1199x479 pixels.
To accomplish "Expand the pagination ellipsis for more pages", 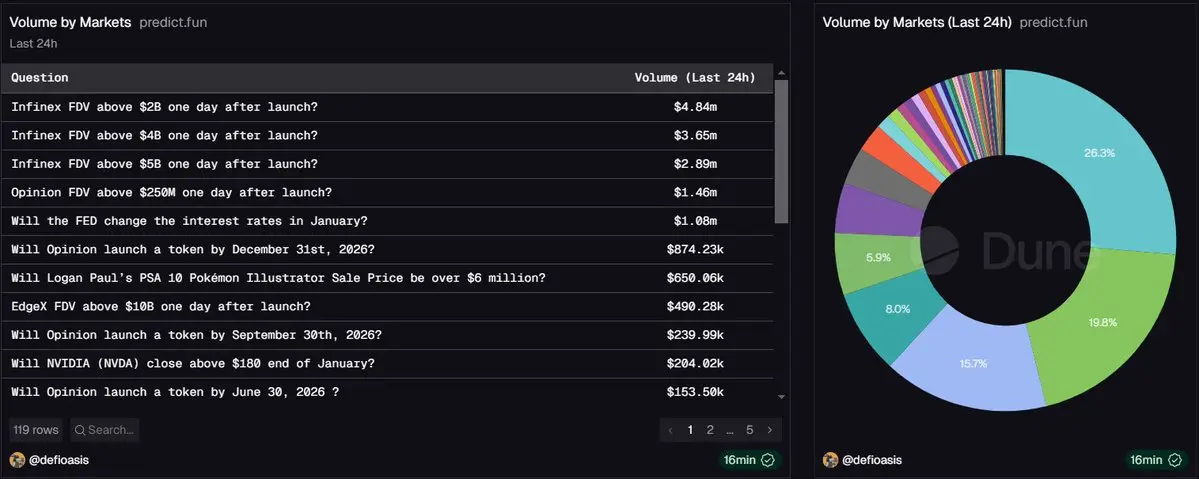I will [730, 430].
